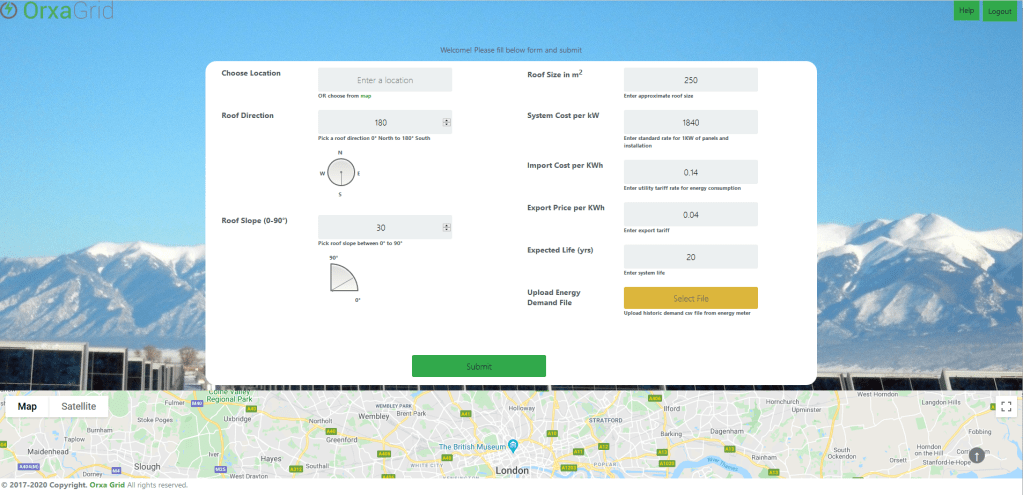1023x495 pixels.
Task: Click the Select File upload button
Action: 690,298
